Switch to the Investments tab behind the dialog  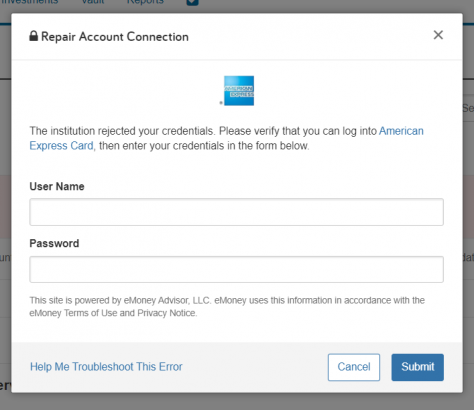30,2
